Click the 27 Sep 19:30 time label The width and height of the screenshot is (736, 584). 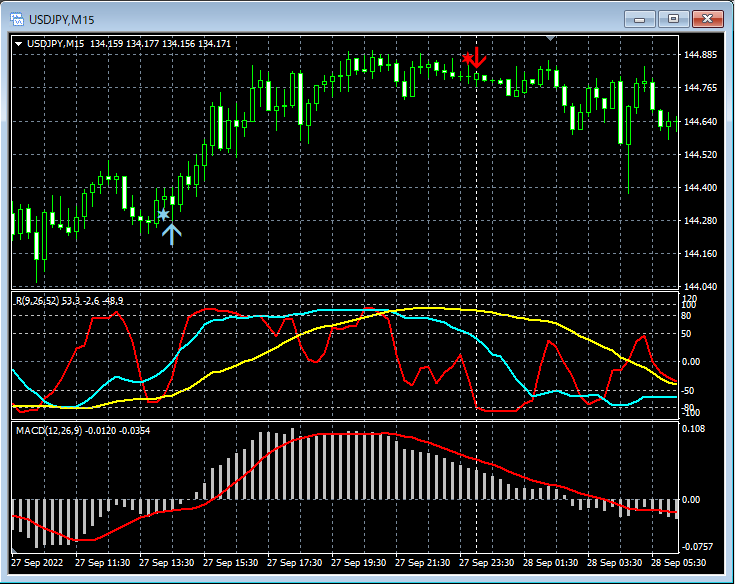tap(361, 563)
